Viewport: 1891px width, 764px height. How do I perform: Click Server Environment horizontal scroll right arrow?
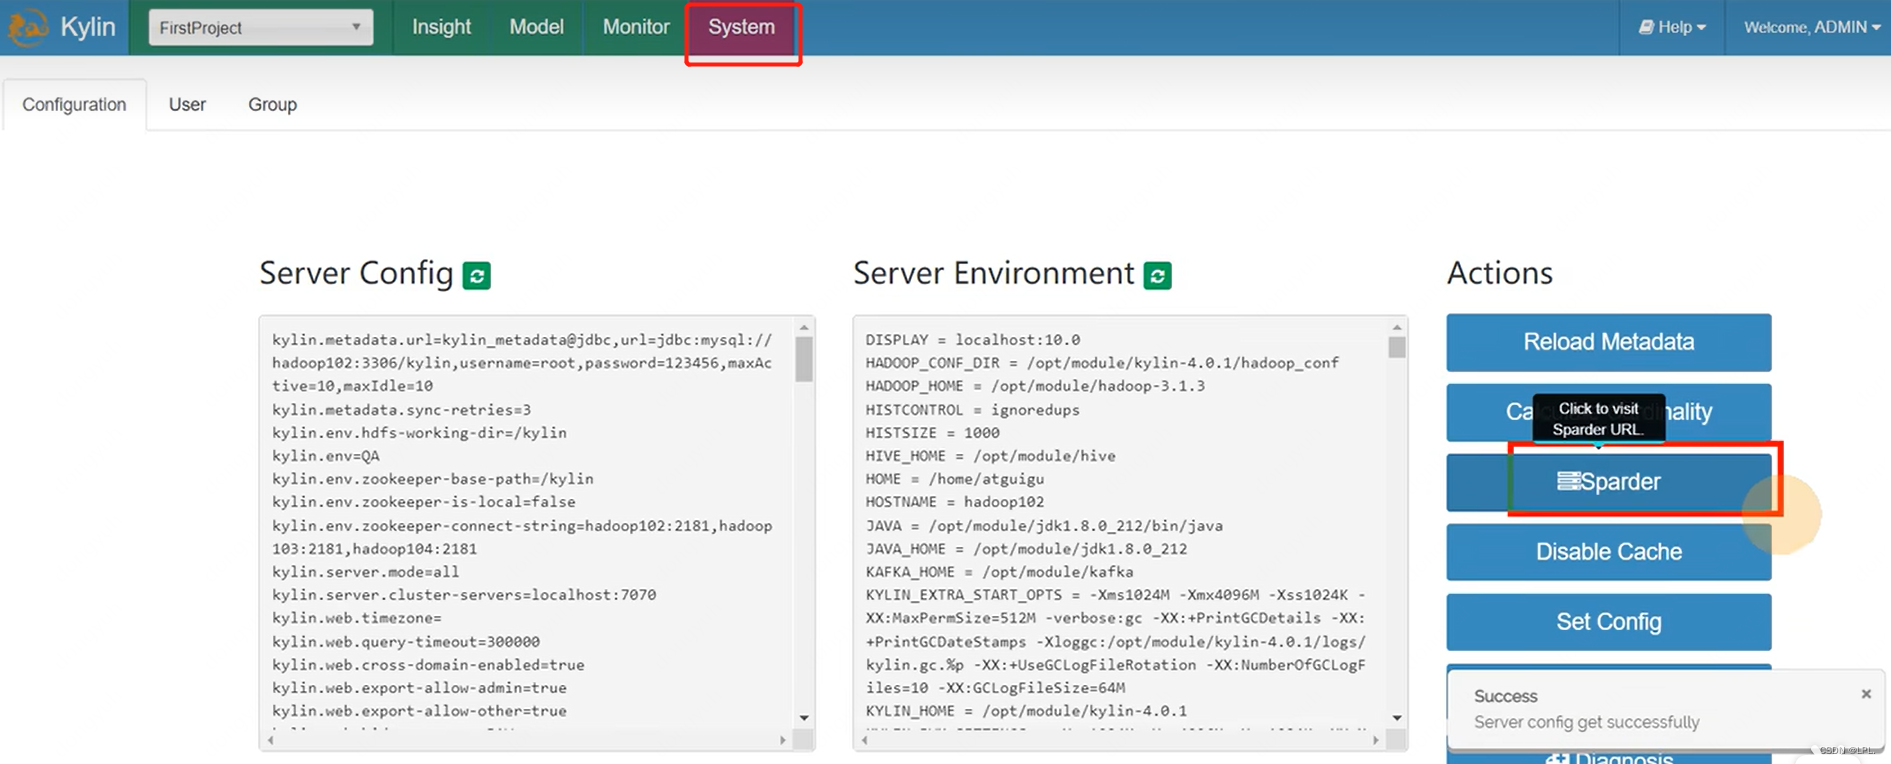pos(1376,740)
